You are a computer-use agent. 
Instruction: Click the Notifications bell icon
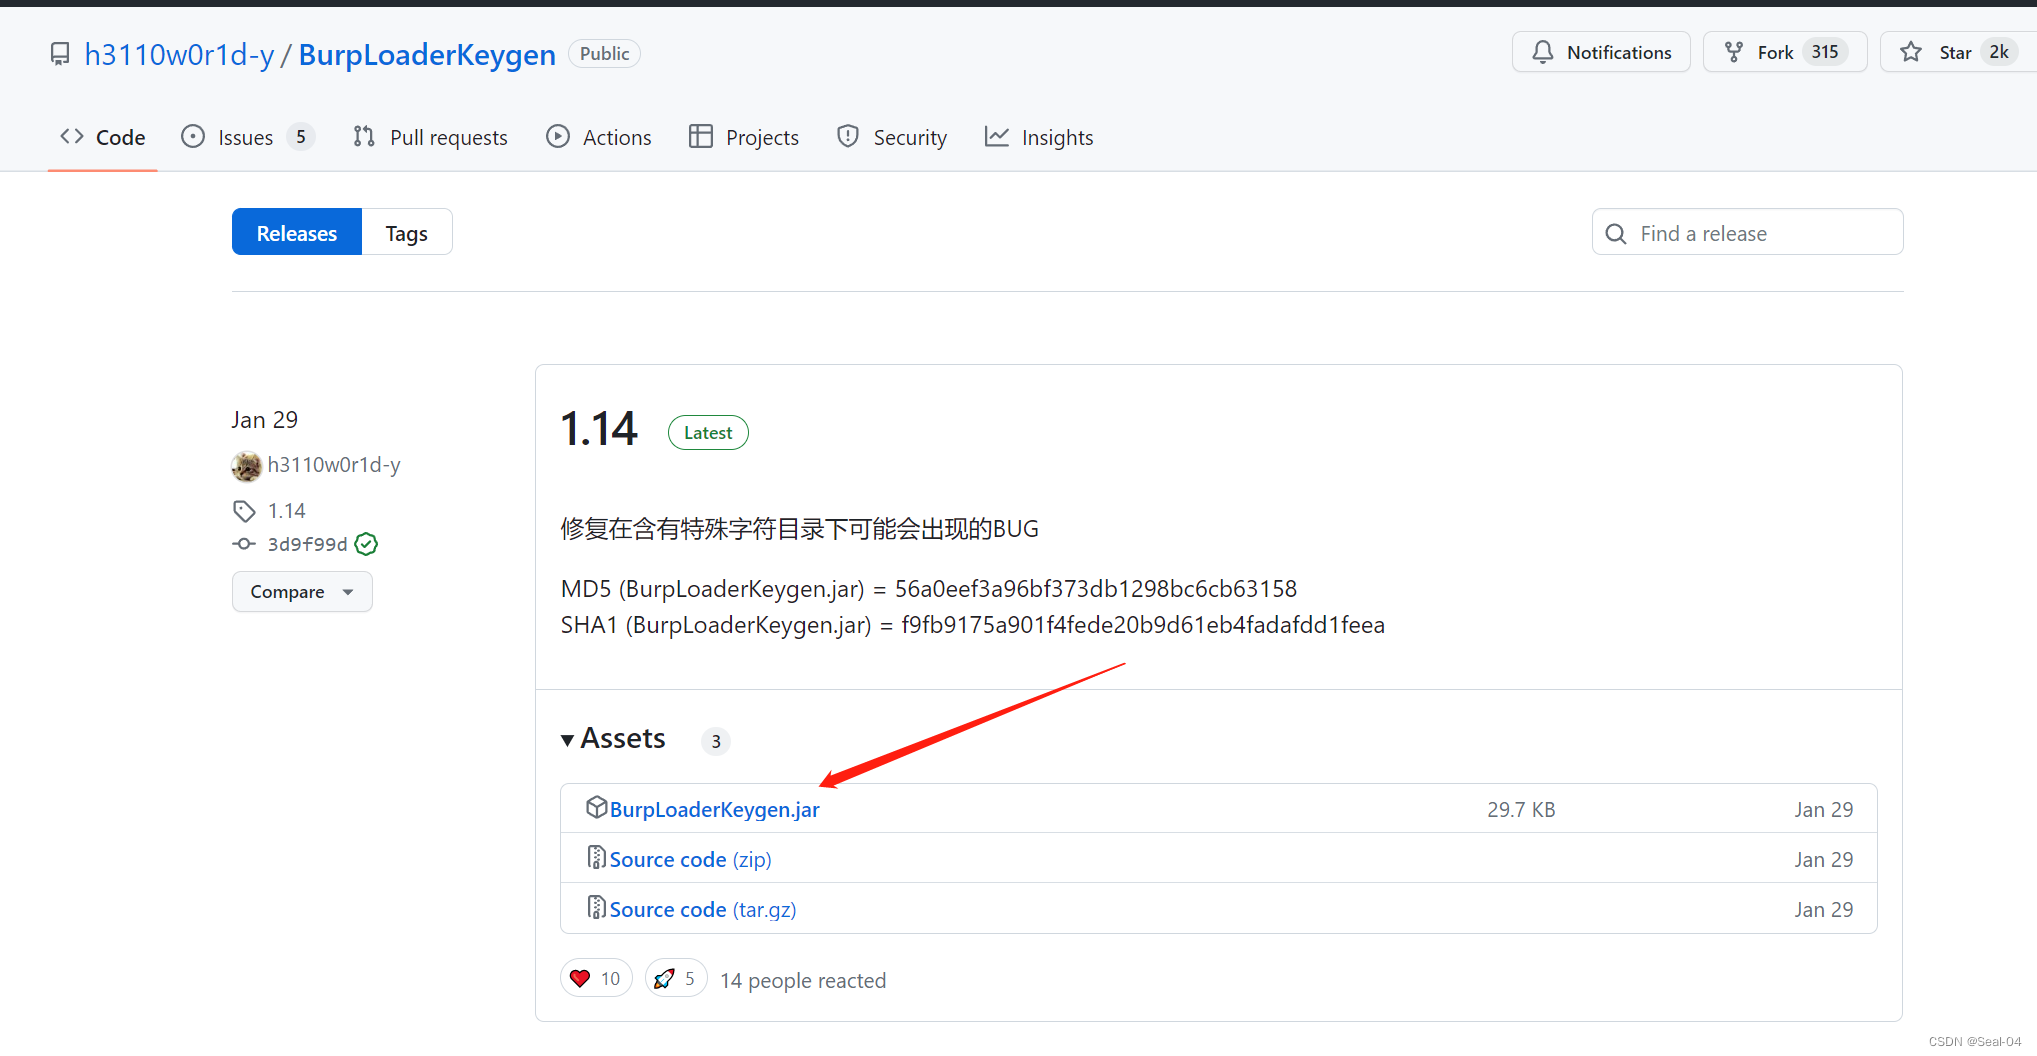coord(1543,52)
